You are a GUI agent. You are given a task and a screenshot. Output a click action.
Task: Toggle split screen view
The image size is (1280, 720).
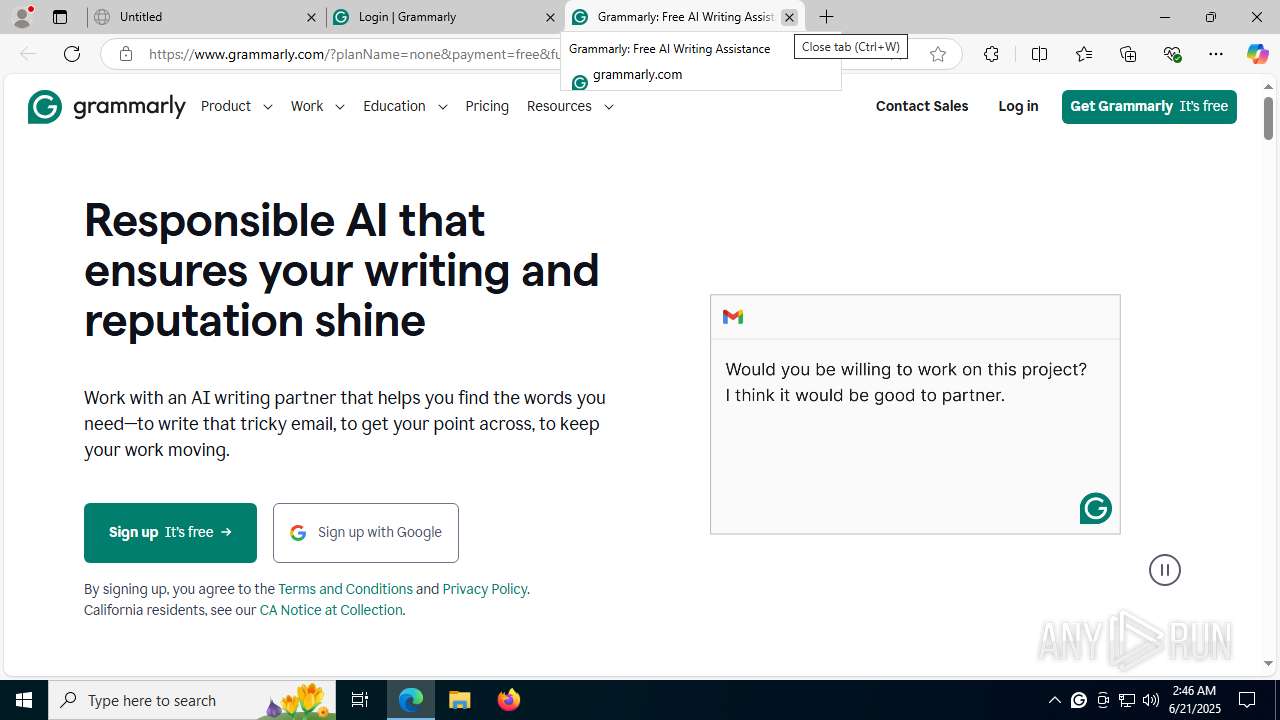coord(1039,54)
